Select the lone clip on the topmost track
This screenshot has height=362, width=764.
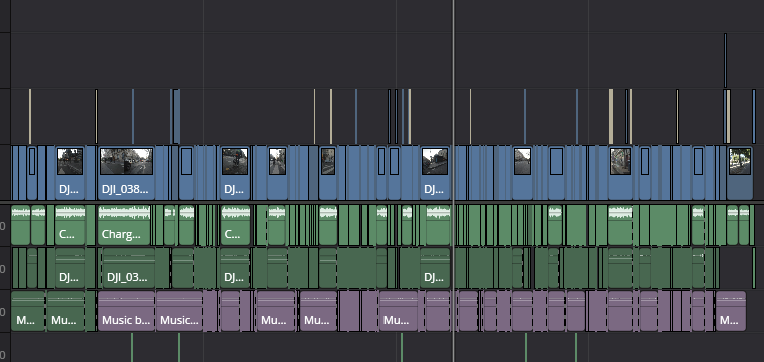tap(726, 60)
